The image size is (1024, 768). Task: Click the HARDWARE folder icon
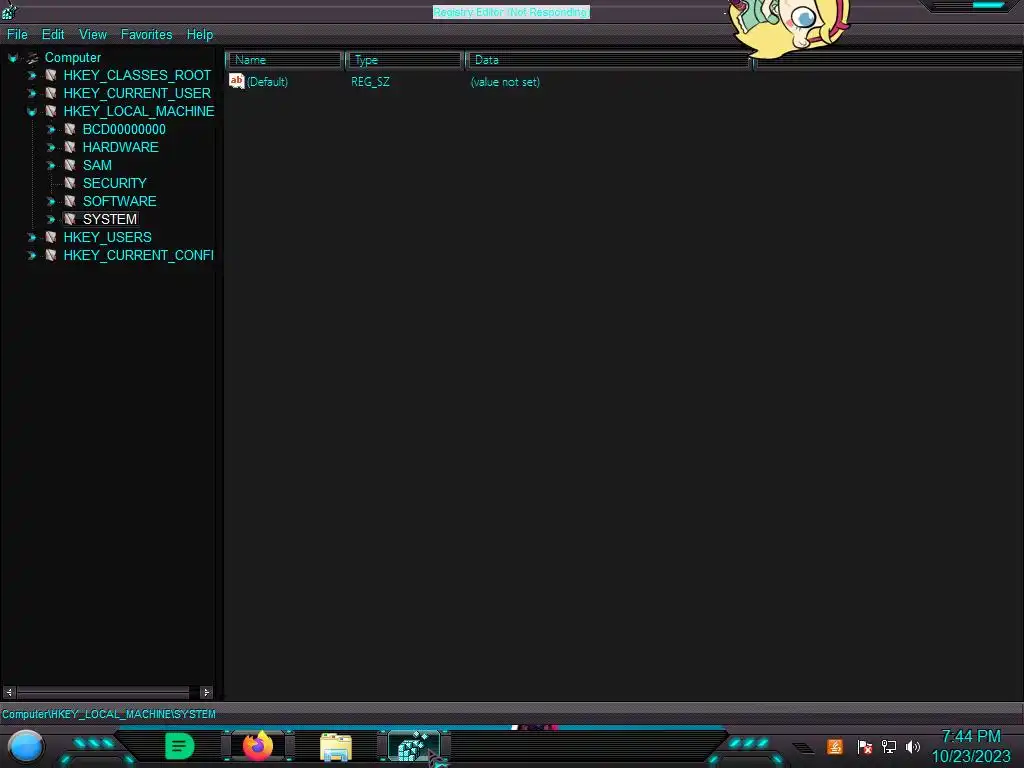tap(70, 147)
